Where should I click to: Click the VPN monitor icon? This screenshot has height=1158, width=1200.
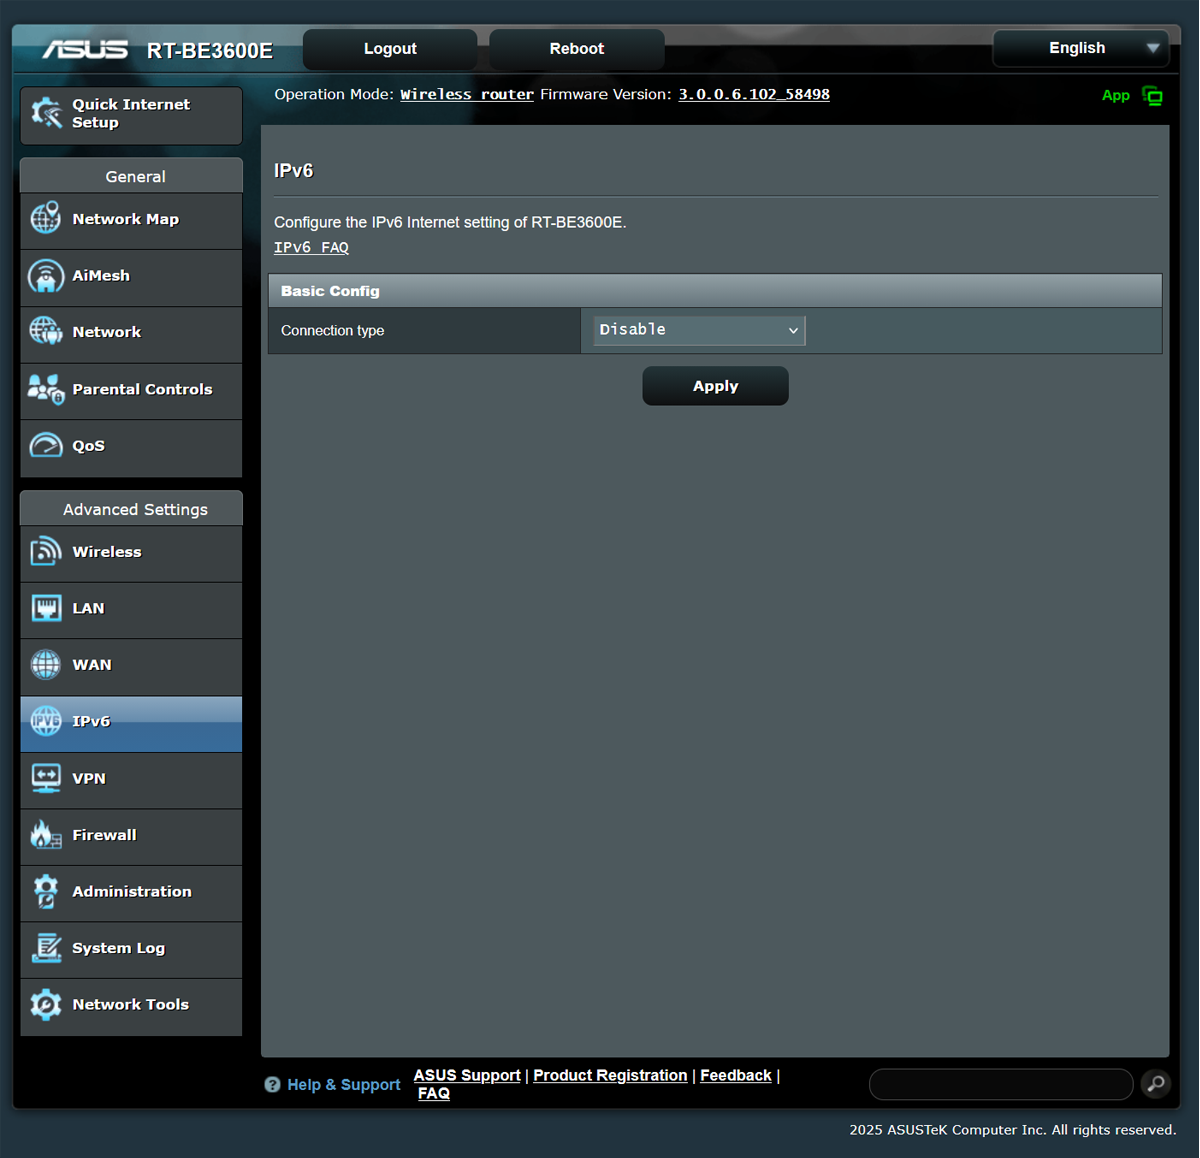(46, 778)
